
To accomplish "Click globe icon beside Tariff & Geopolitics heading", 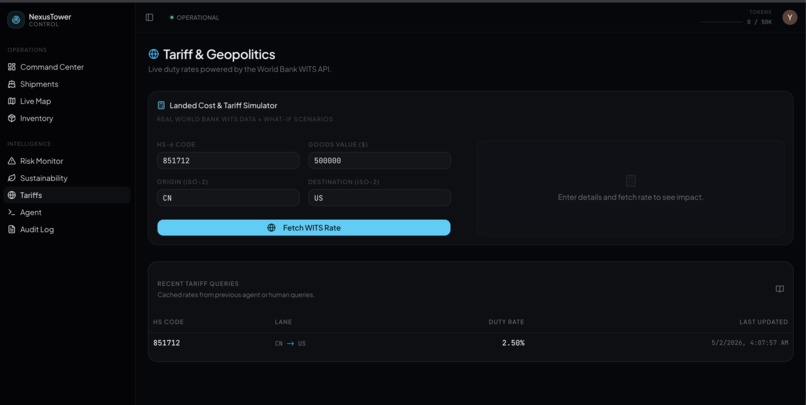I will point(153,54).
